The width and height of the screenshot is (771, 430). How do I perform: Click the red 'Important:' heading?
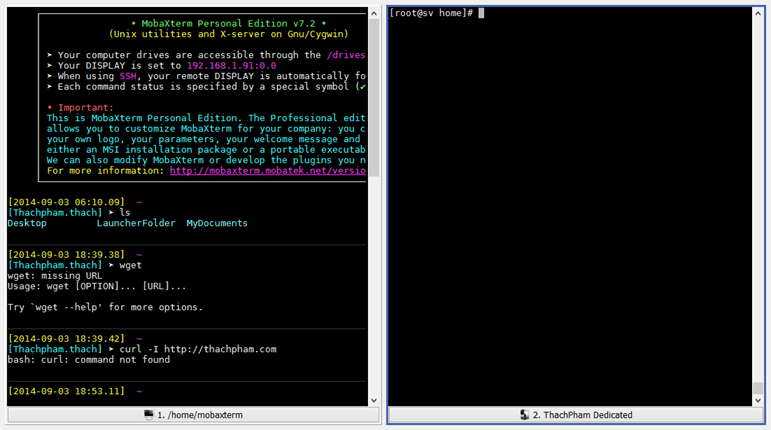[86, 108]
